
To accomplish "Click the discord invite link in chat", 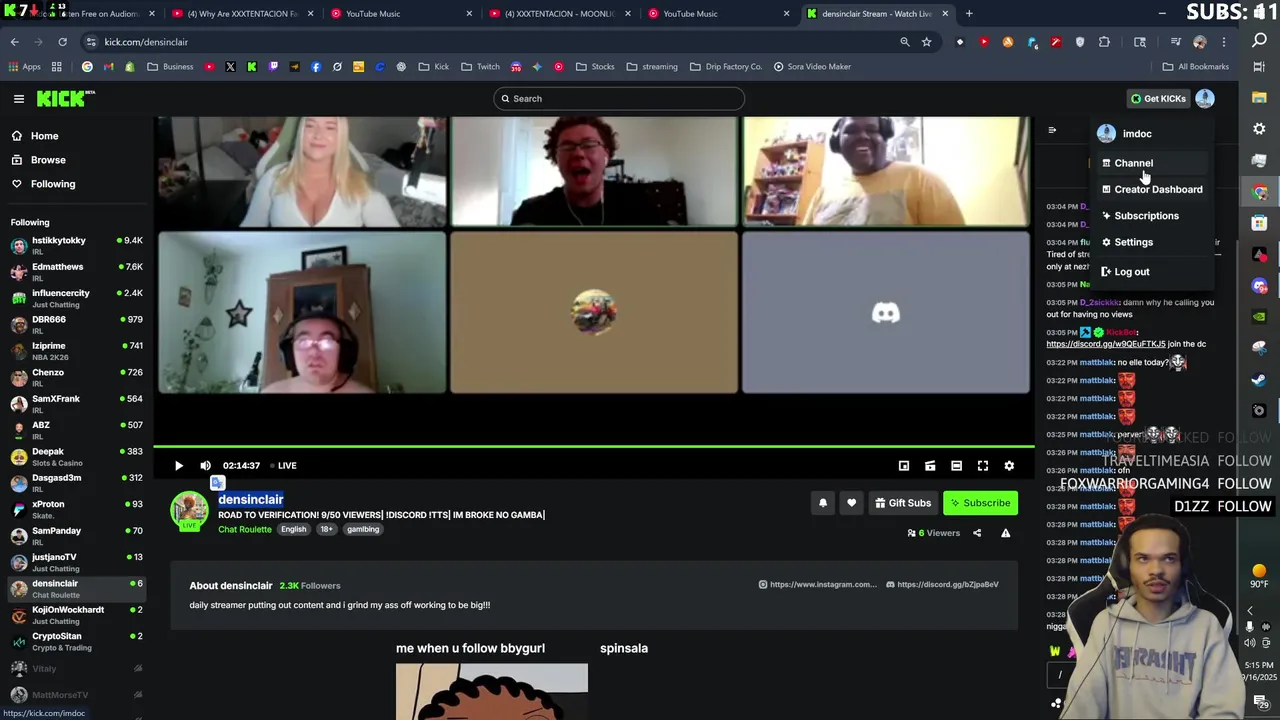I will click(1106, 344).
